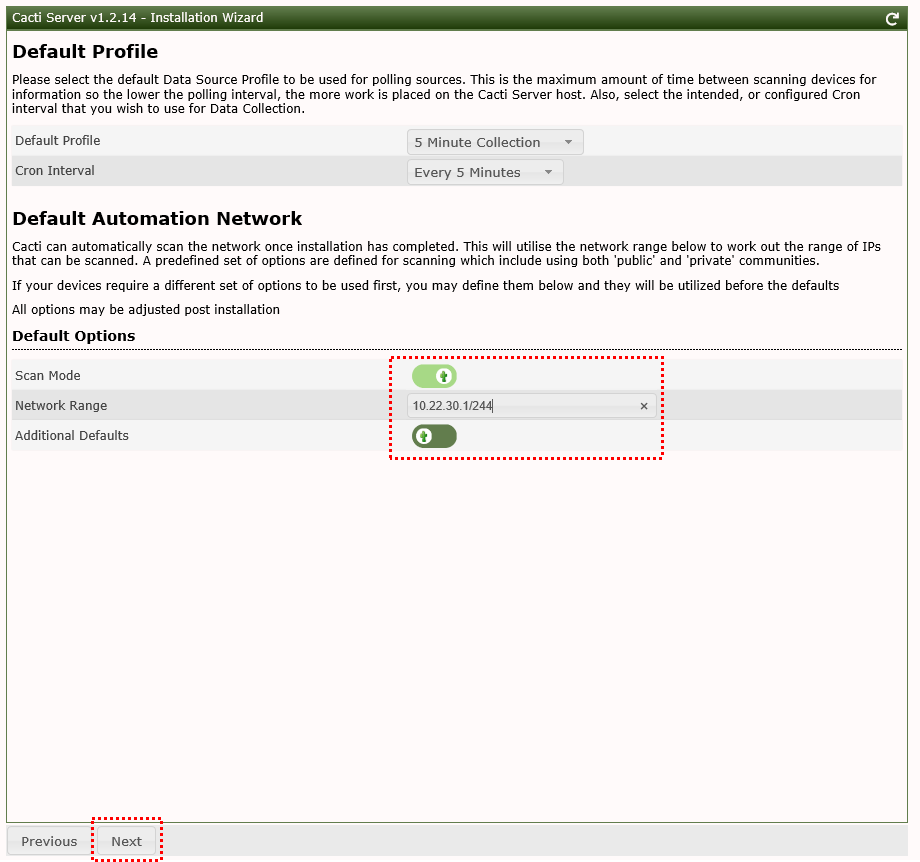
Task: Toggle the Additional Defaults switch
Action: (434, 436)
